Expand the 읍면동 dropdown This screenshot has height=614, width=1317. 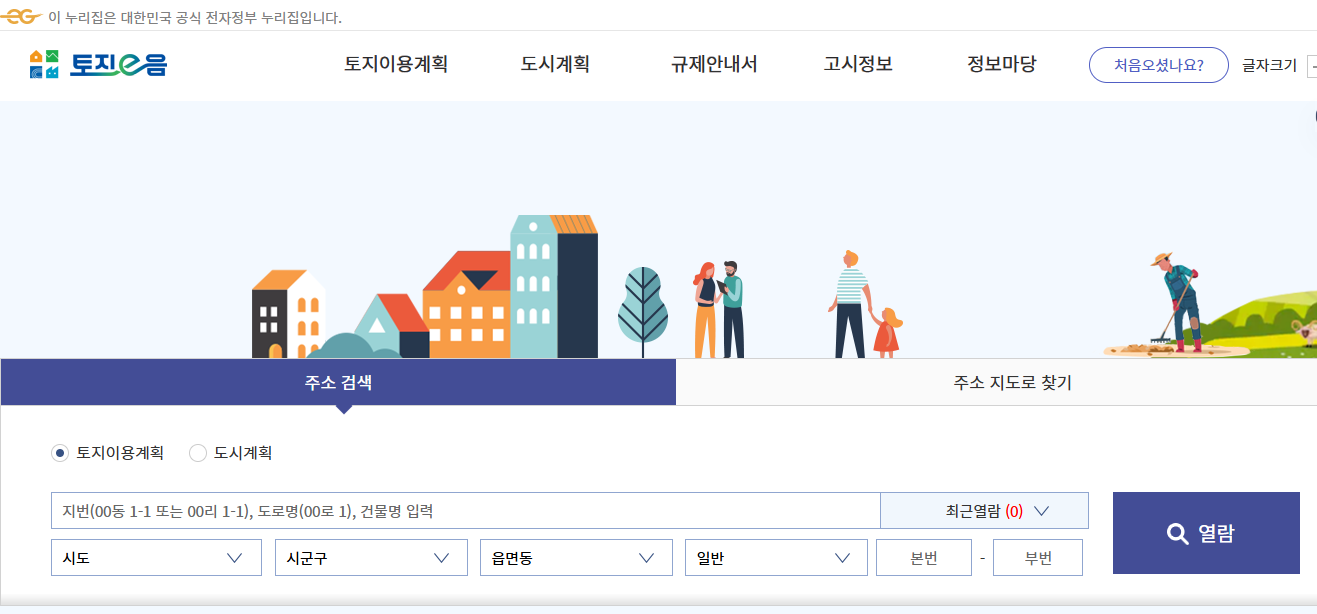click(576, 557)
